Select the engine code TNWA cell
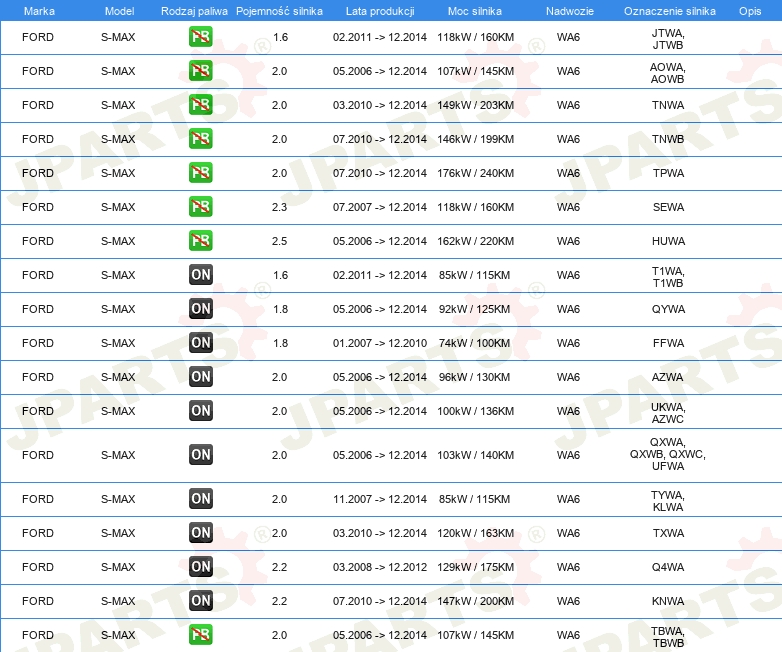 pyautogui.click(x=668, y=105)
